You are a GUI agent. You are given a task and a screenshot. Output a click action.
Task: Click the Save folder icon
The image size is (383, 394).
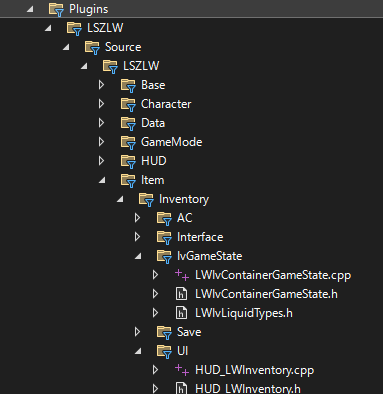(x=164, y=332)
